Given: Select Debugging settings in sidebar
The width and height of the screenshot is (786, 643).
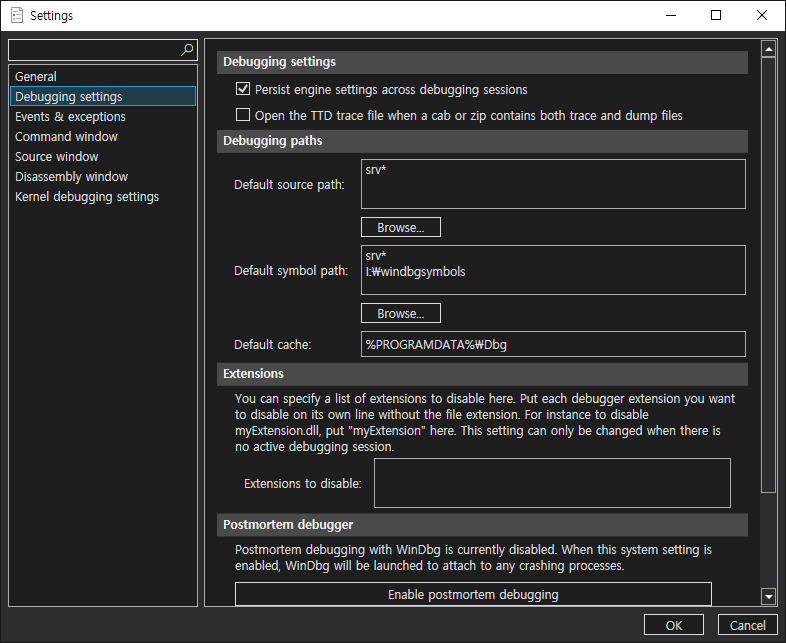Looking at the screenshot, I should click(103, 96).
